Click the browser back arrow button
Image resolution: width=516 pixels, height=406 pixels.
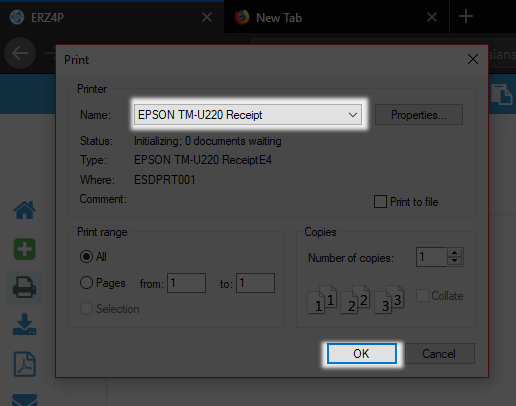(x=20, y=53)
